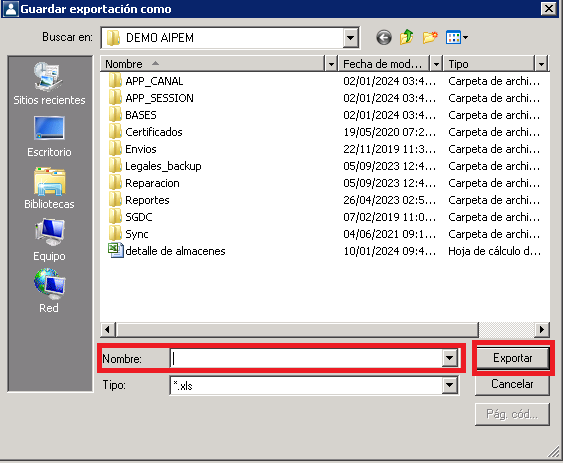Select the Sync folder icon
Image resolution: width=563 pixels, height=463 pixels.
point(115,233)
